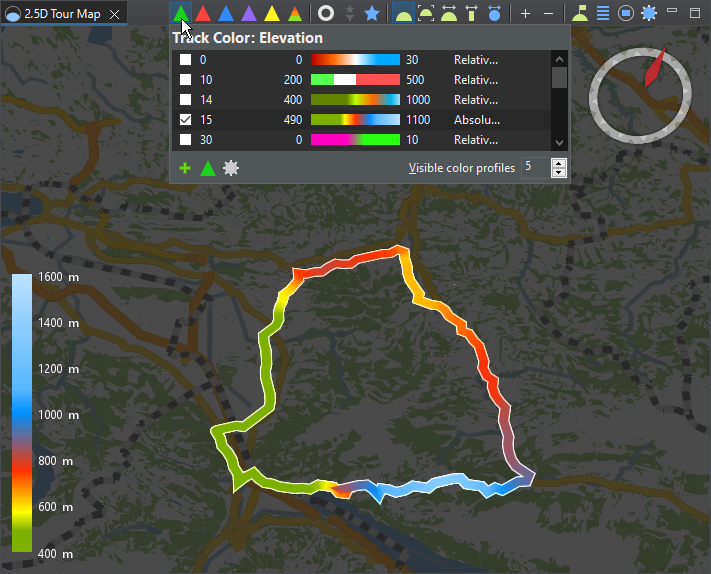Add a new color profile with plus

(185, 168)
